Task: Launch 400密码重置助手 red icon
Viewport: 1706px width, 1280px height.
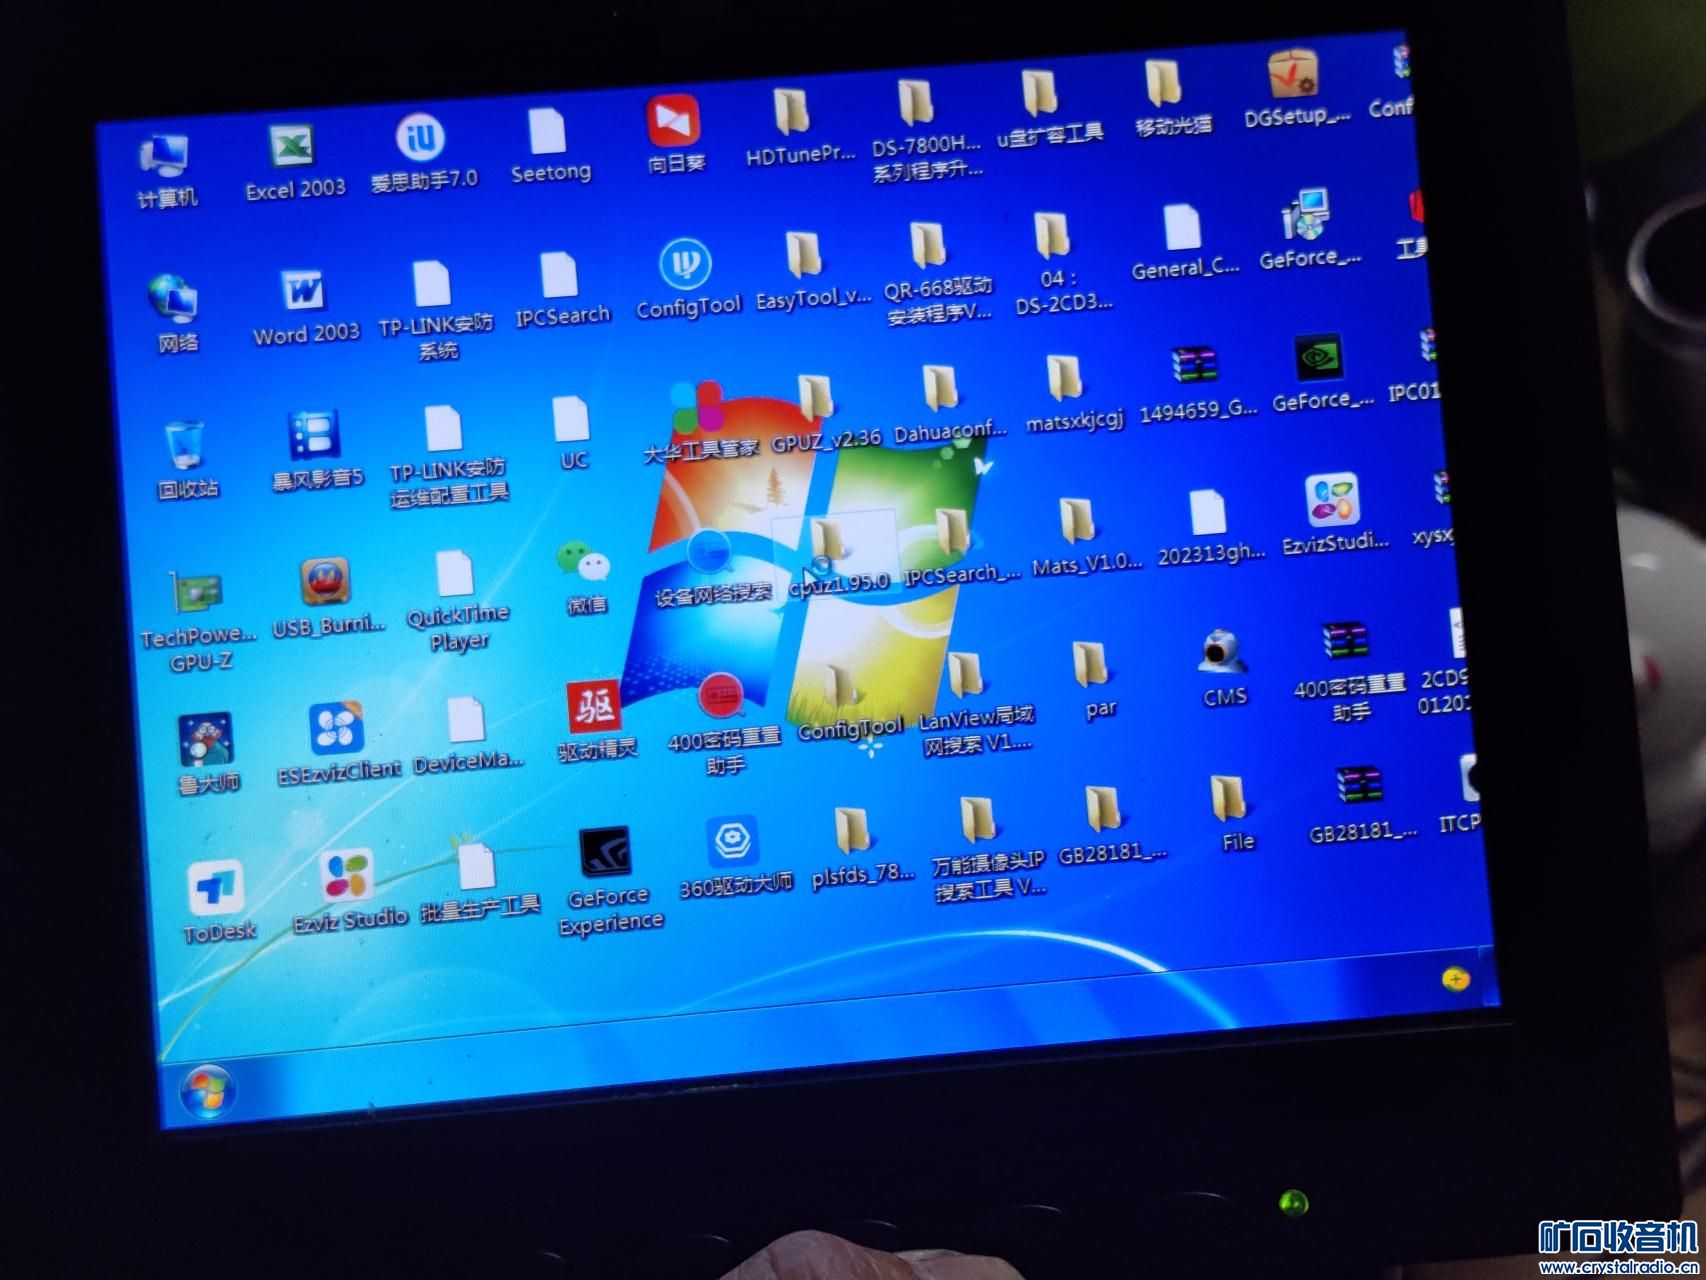Action: [720, 698]
